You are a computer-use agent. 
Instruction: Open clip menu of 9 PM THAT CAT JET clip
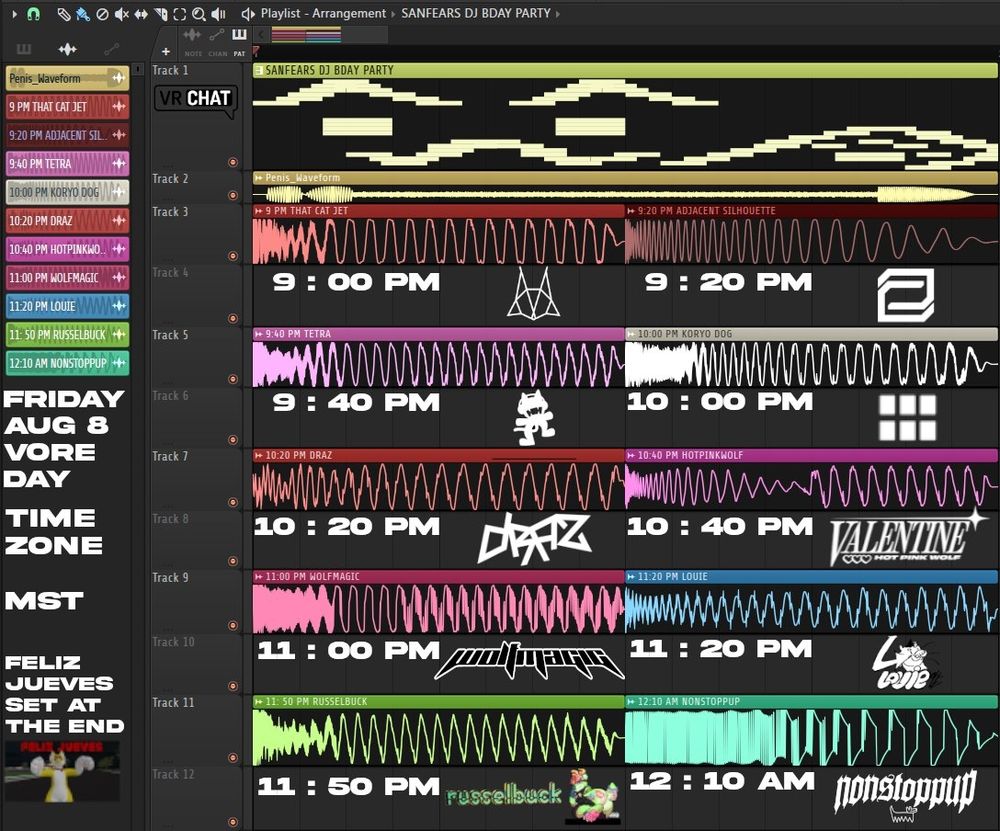tap(258, 210)
